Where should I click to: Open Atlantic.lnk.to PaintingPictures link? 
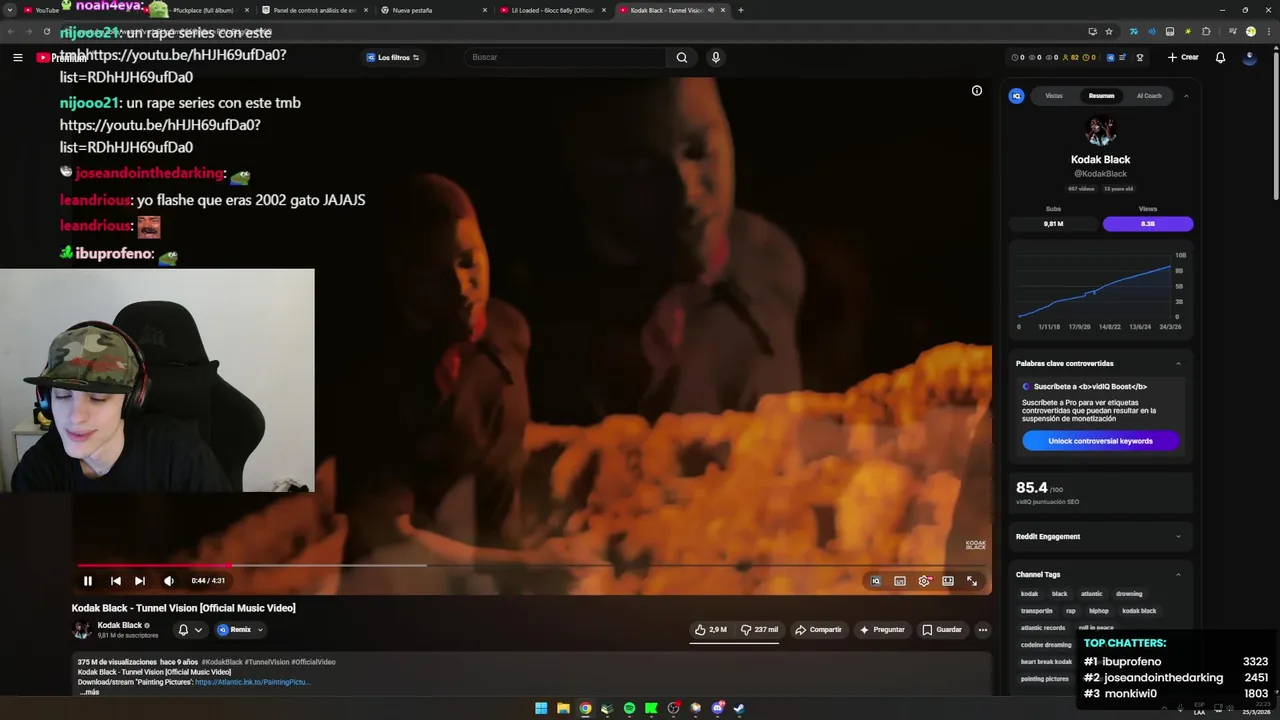pyautogui.click(x=252, y=682)
